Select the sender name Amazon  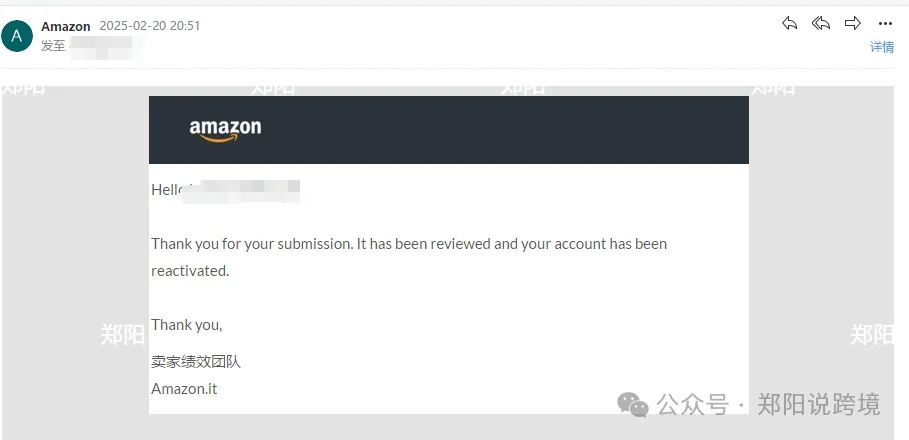(66, 26)
